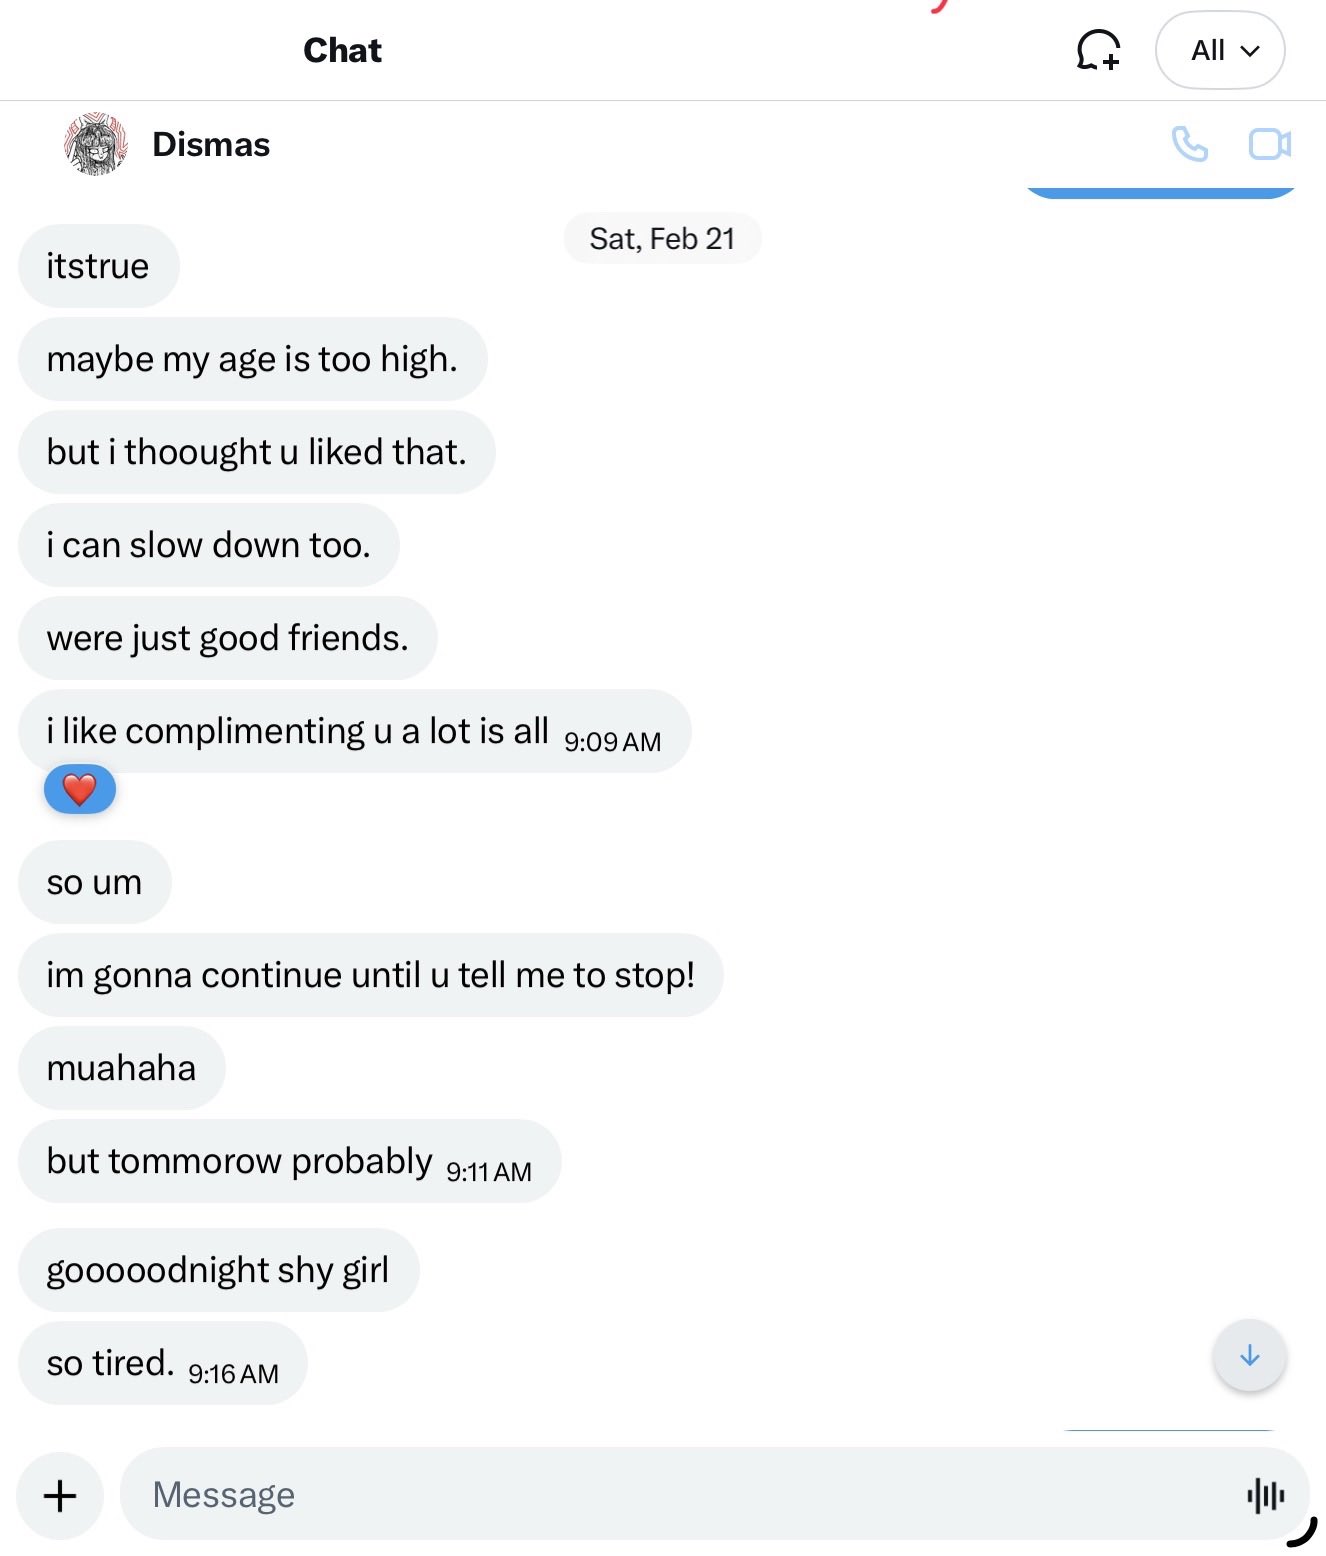Start a voice call with Dismas

(x=1189, y=145)
